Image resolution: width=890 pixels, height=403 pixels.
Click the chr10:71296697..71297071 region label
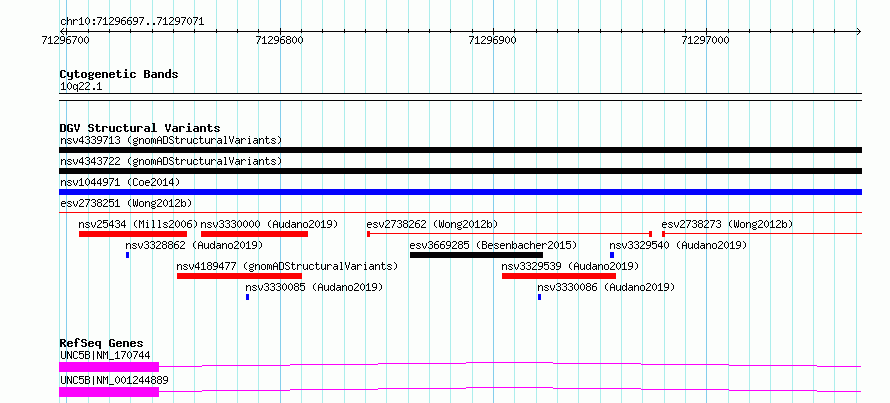[x=132, y=22]
